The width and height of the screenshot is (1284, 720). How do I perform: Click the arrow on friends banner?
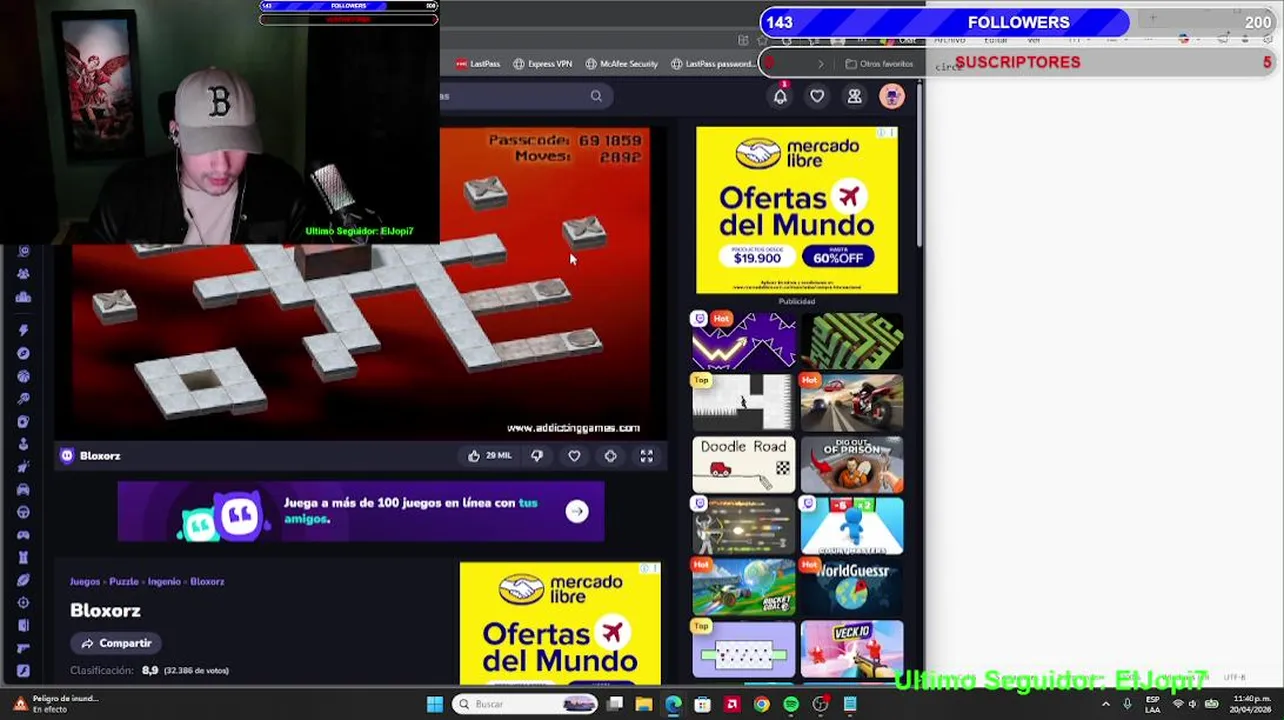tap(577, 511)
